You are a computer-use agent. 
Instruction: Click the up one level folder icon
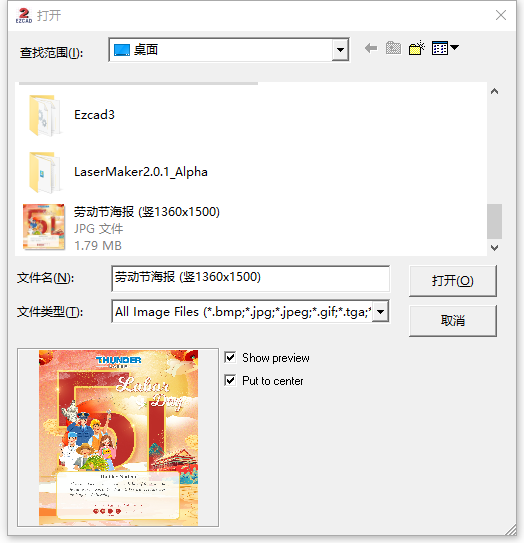(x=393, y=48)
